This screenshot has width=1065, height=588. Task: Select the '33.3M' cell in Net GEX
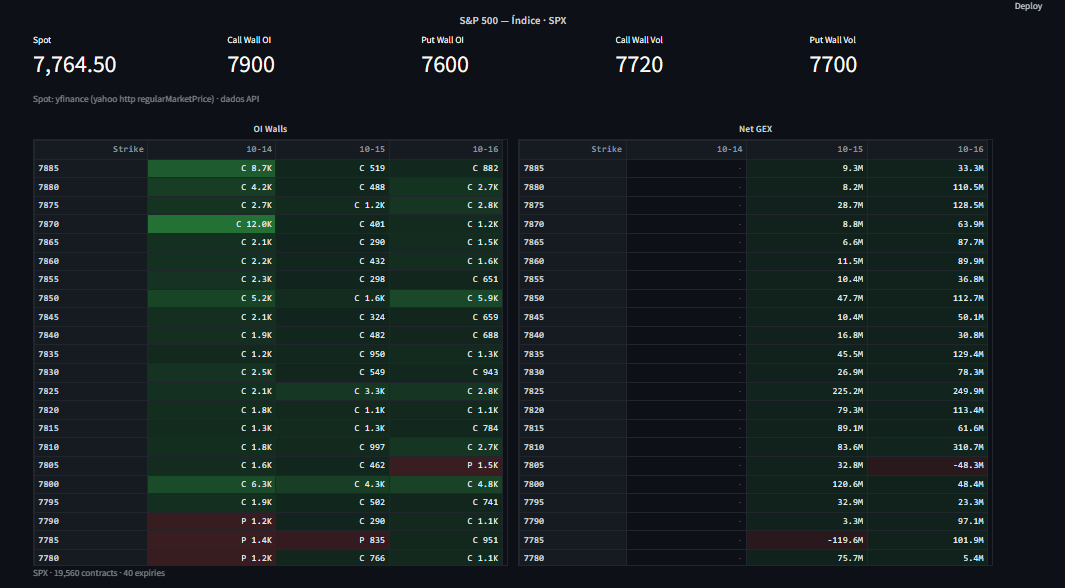tap(928, 168)
